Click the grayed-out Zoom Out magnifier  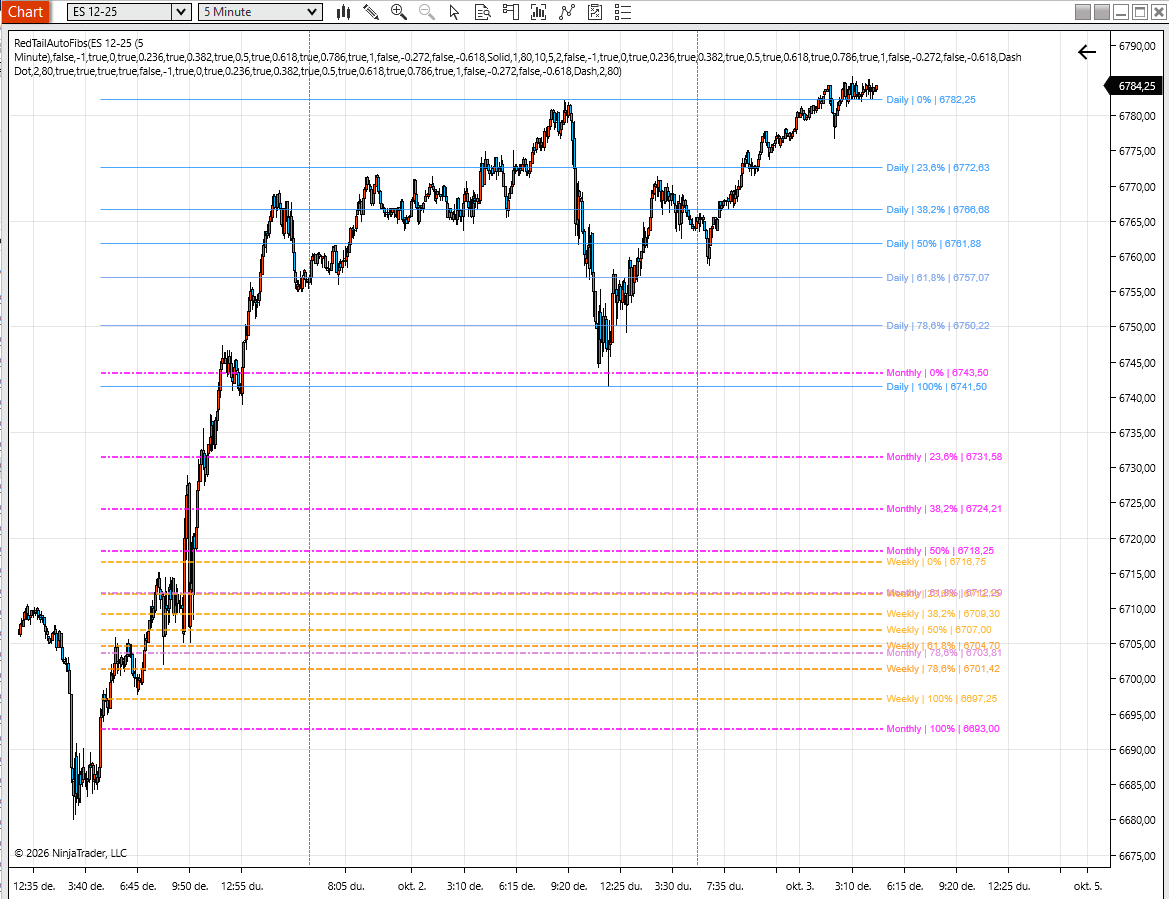(427, 12)
